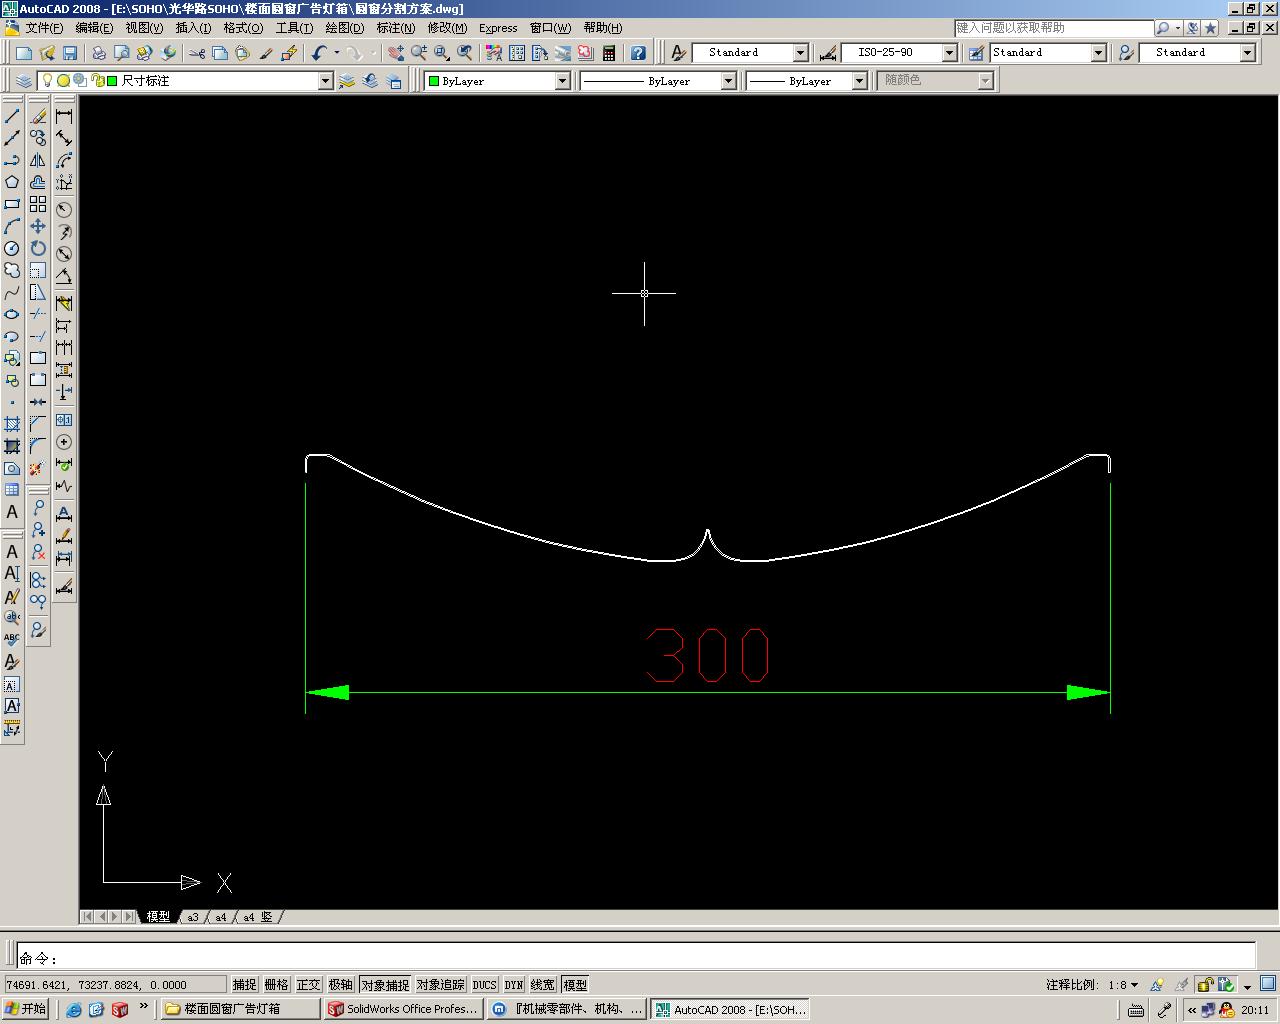
Task: Click the 模型 model space button in status bar
Action: tap(575, 985)
